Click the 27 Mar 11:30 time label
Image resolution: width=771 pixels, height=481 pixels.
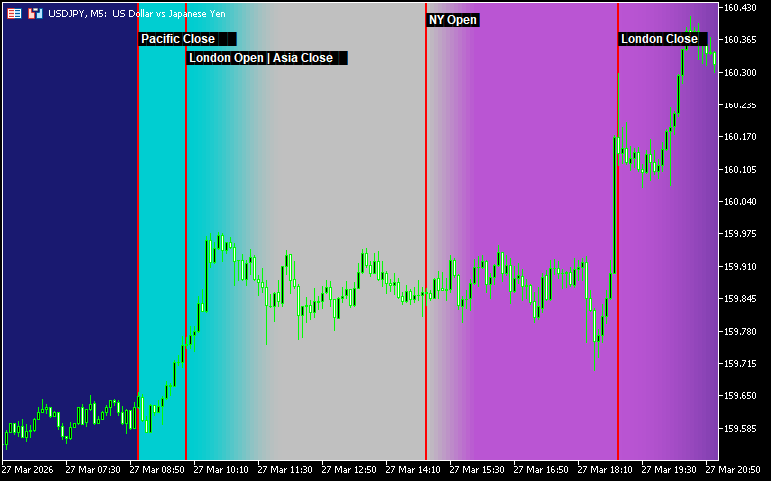pos(285,469)
